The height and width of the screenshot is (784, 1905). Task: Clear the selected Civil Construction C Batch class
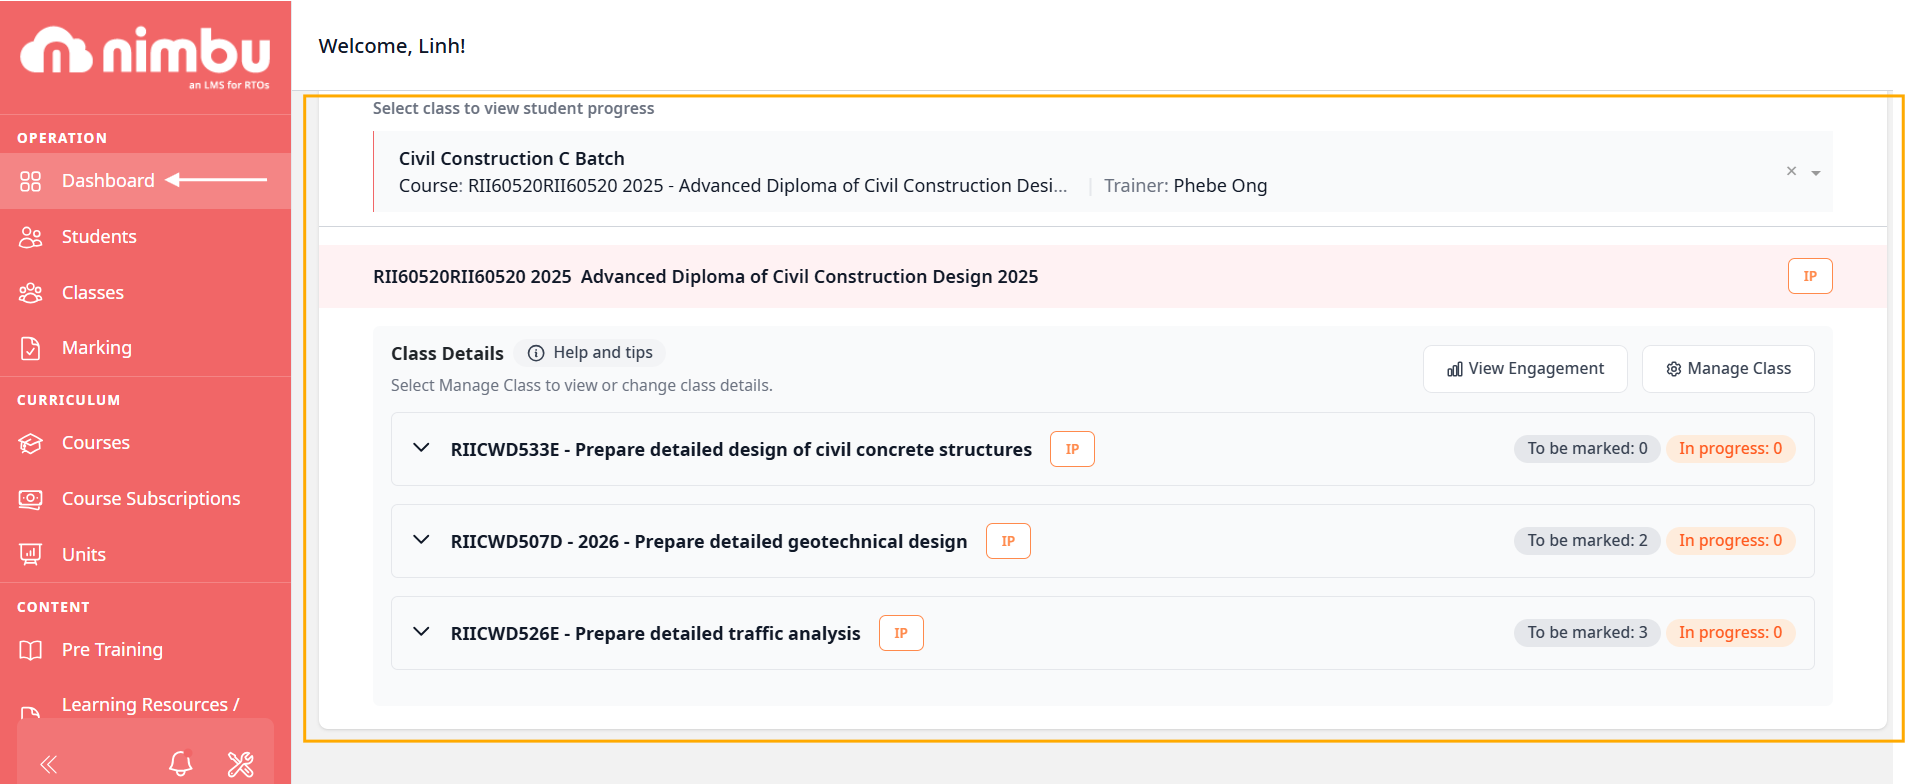point(1791,171)
